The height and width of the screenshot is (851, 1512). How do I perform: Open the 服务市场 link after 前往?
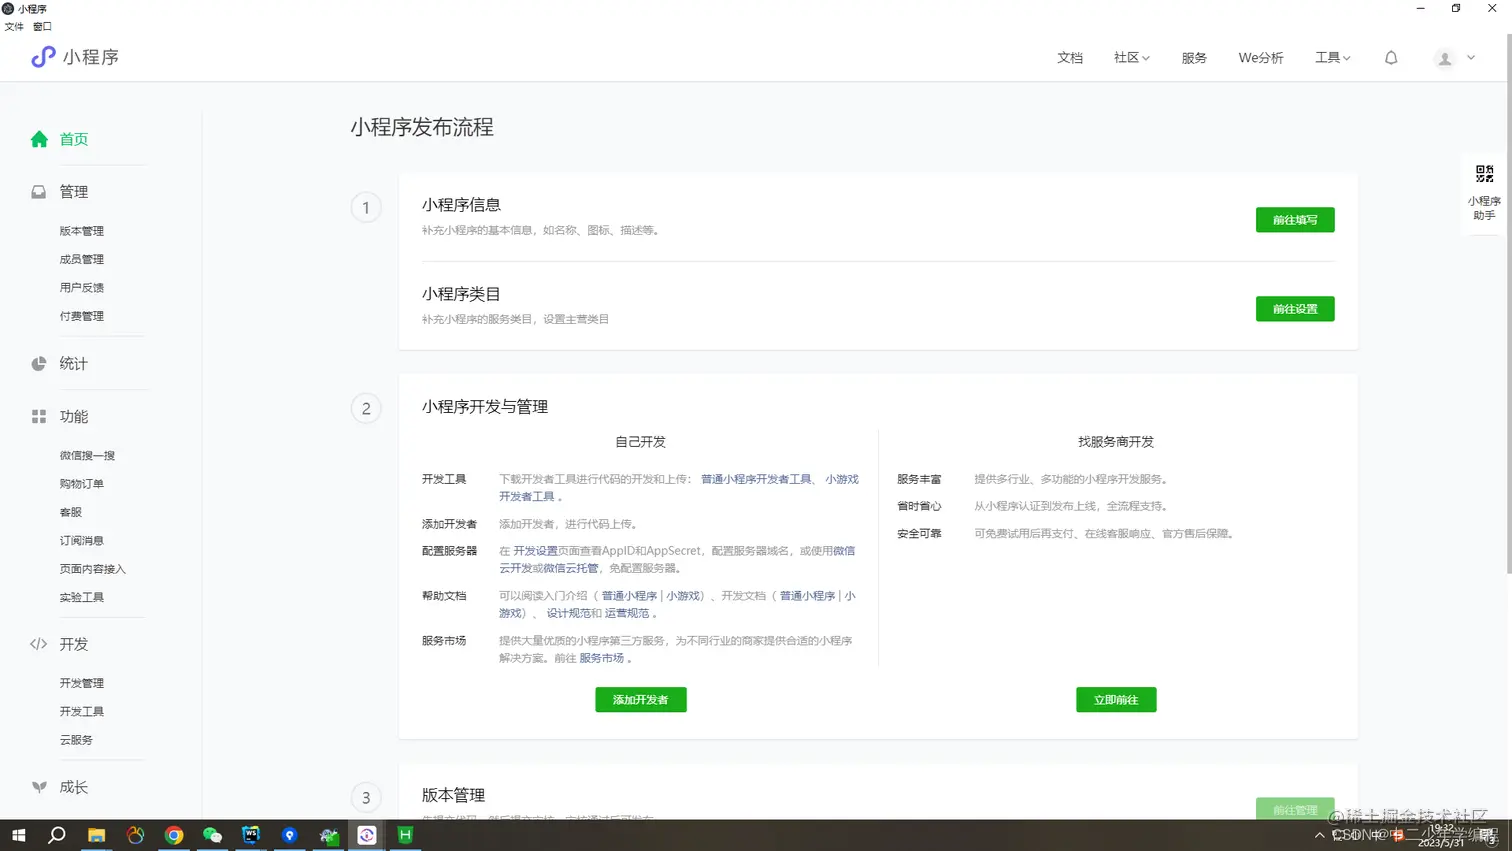click(x=601, y=658)
